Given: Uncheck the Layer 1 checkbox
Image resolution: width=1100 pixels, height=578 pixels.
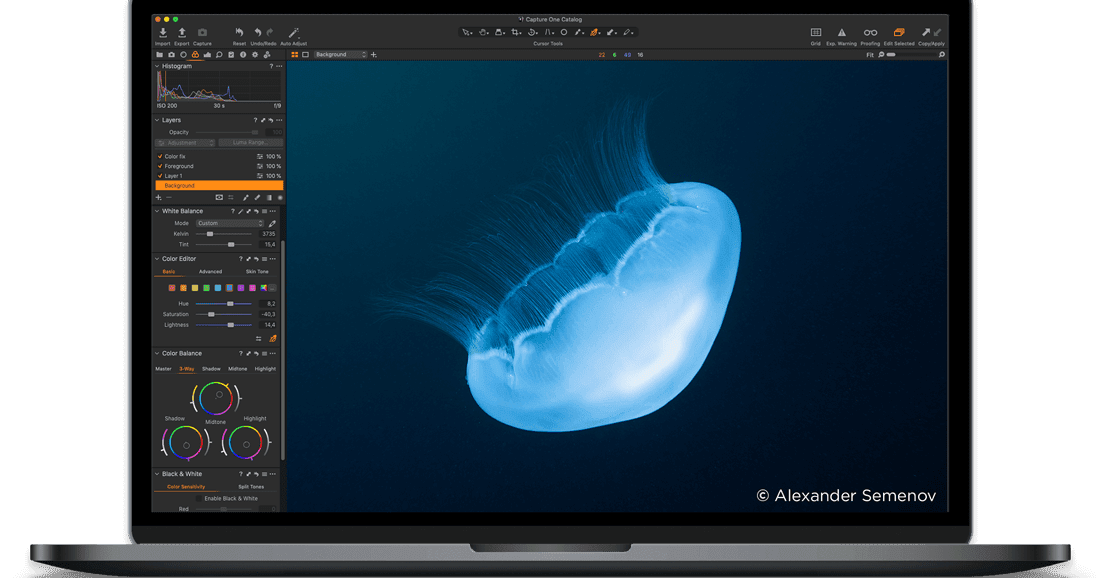Looking at the screenshot, I should click(x=160, y=176).
